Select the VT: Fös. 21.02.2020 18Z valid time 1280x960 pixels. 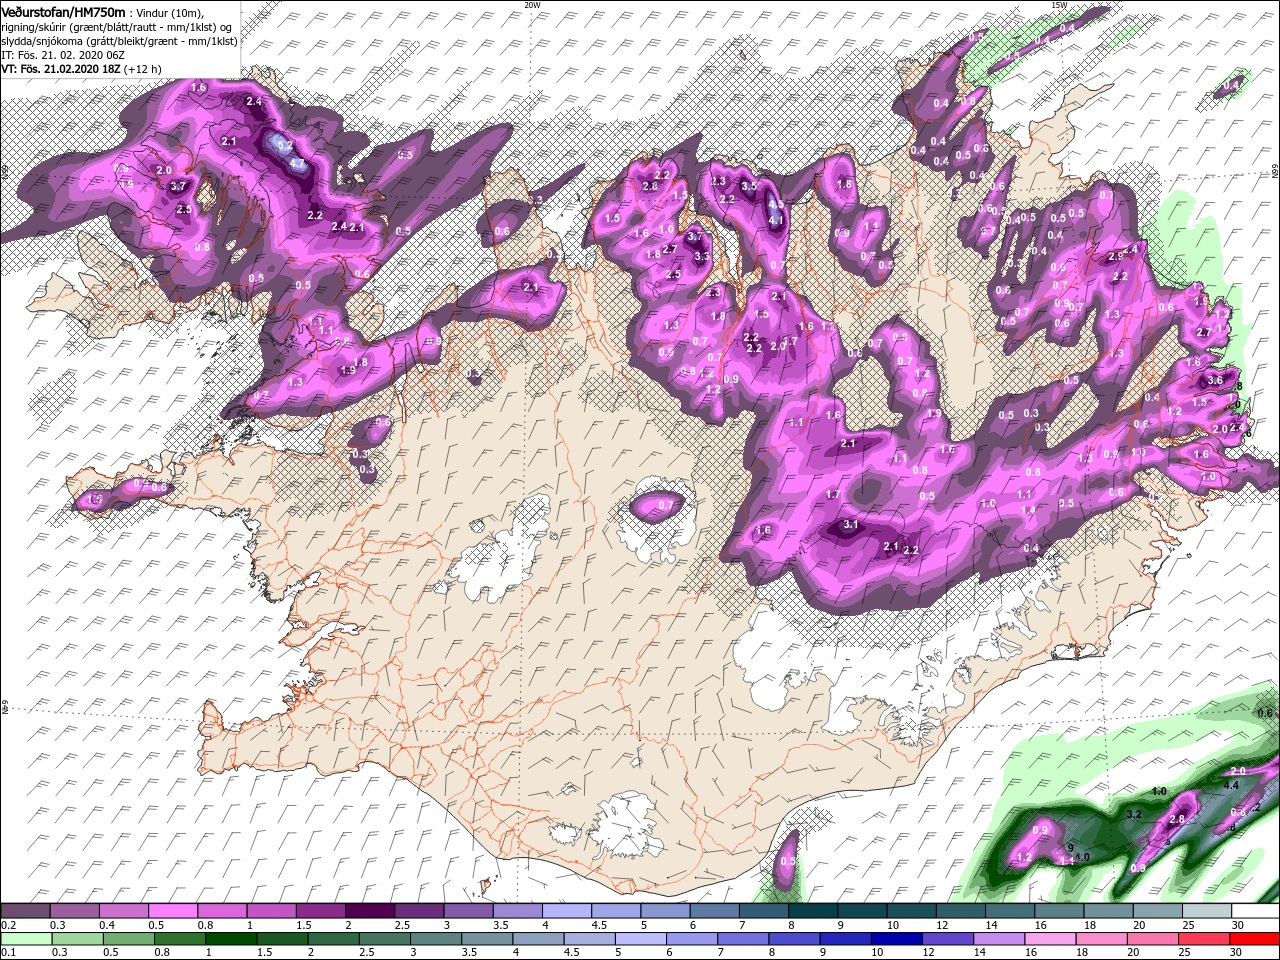61,69
